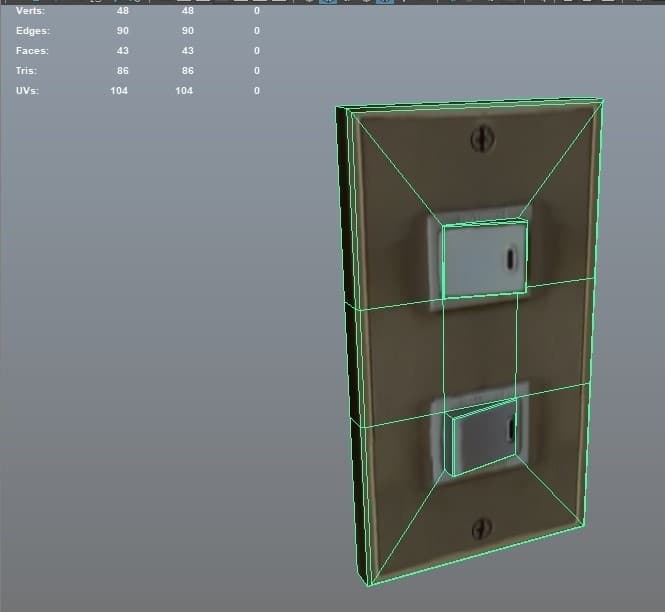Click the Verts label in the poly count HUD
This screenshot has height=612, width=665.
coord(31,10)
